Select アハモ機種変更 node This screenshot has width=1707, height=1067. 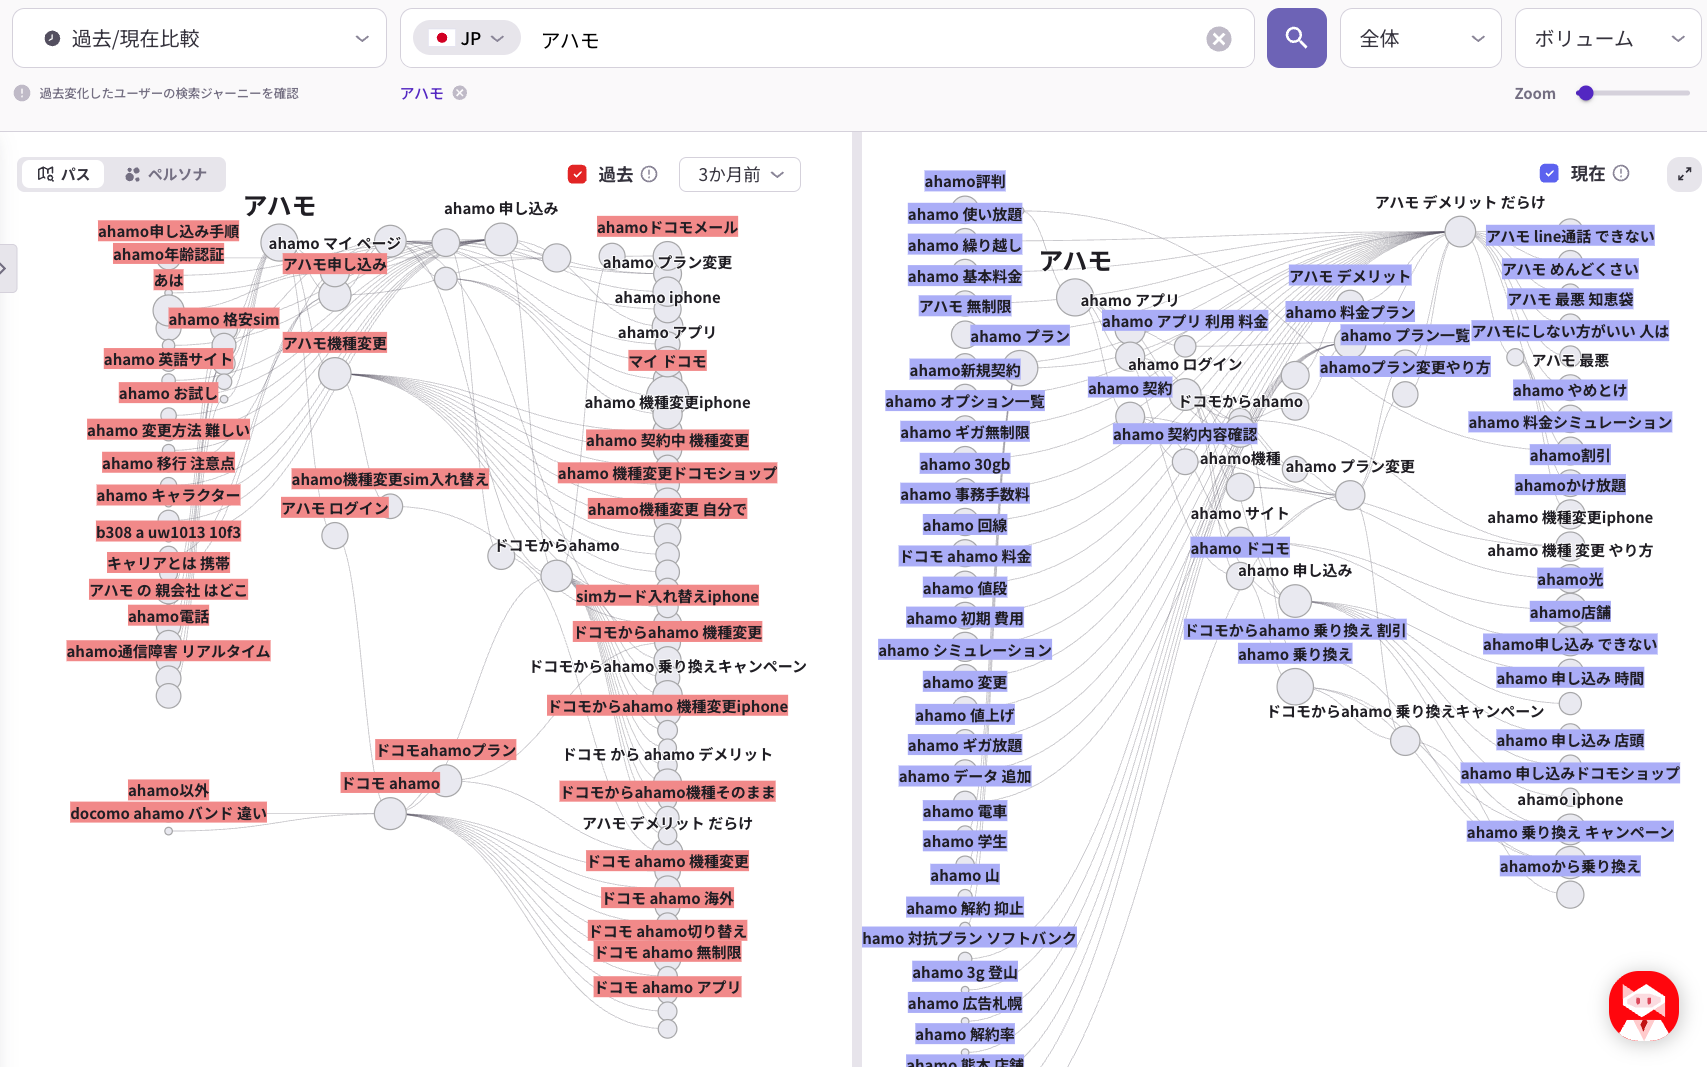pos(334,343)
